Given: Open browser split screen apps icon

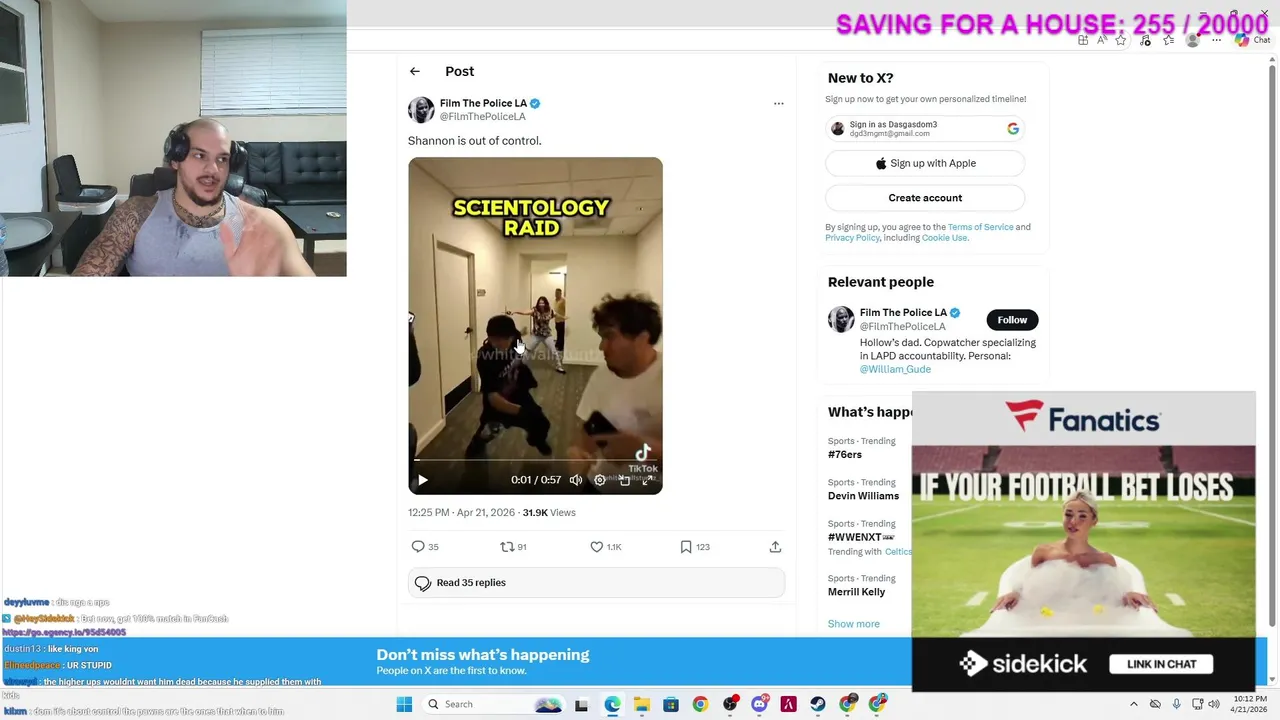Looking at the screenshot, I should click(x=1083, y=40).
